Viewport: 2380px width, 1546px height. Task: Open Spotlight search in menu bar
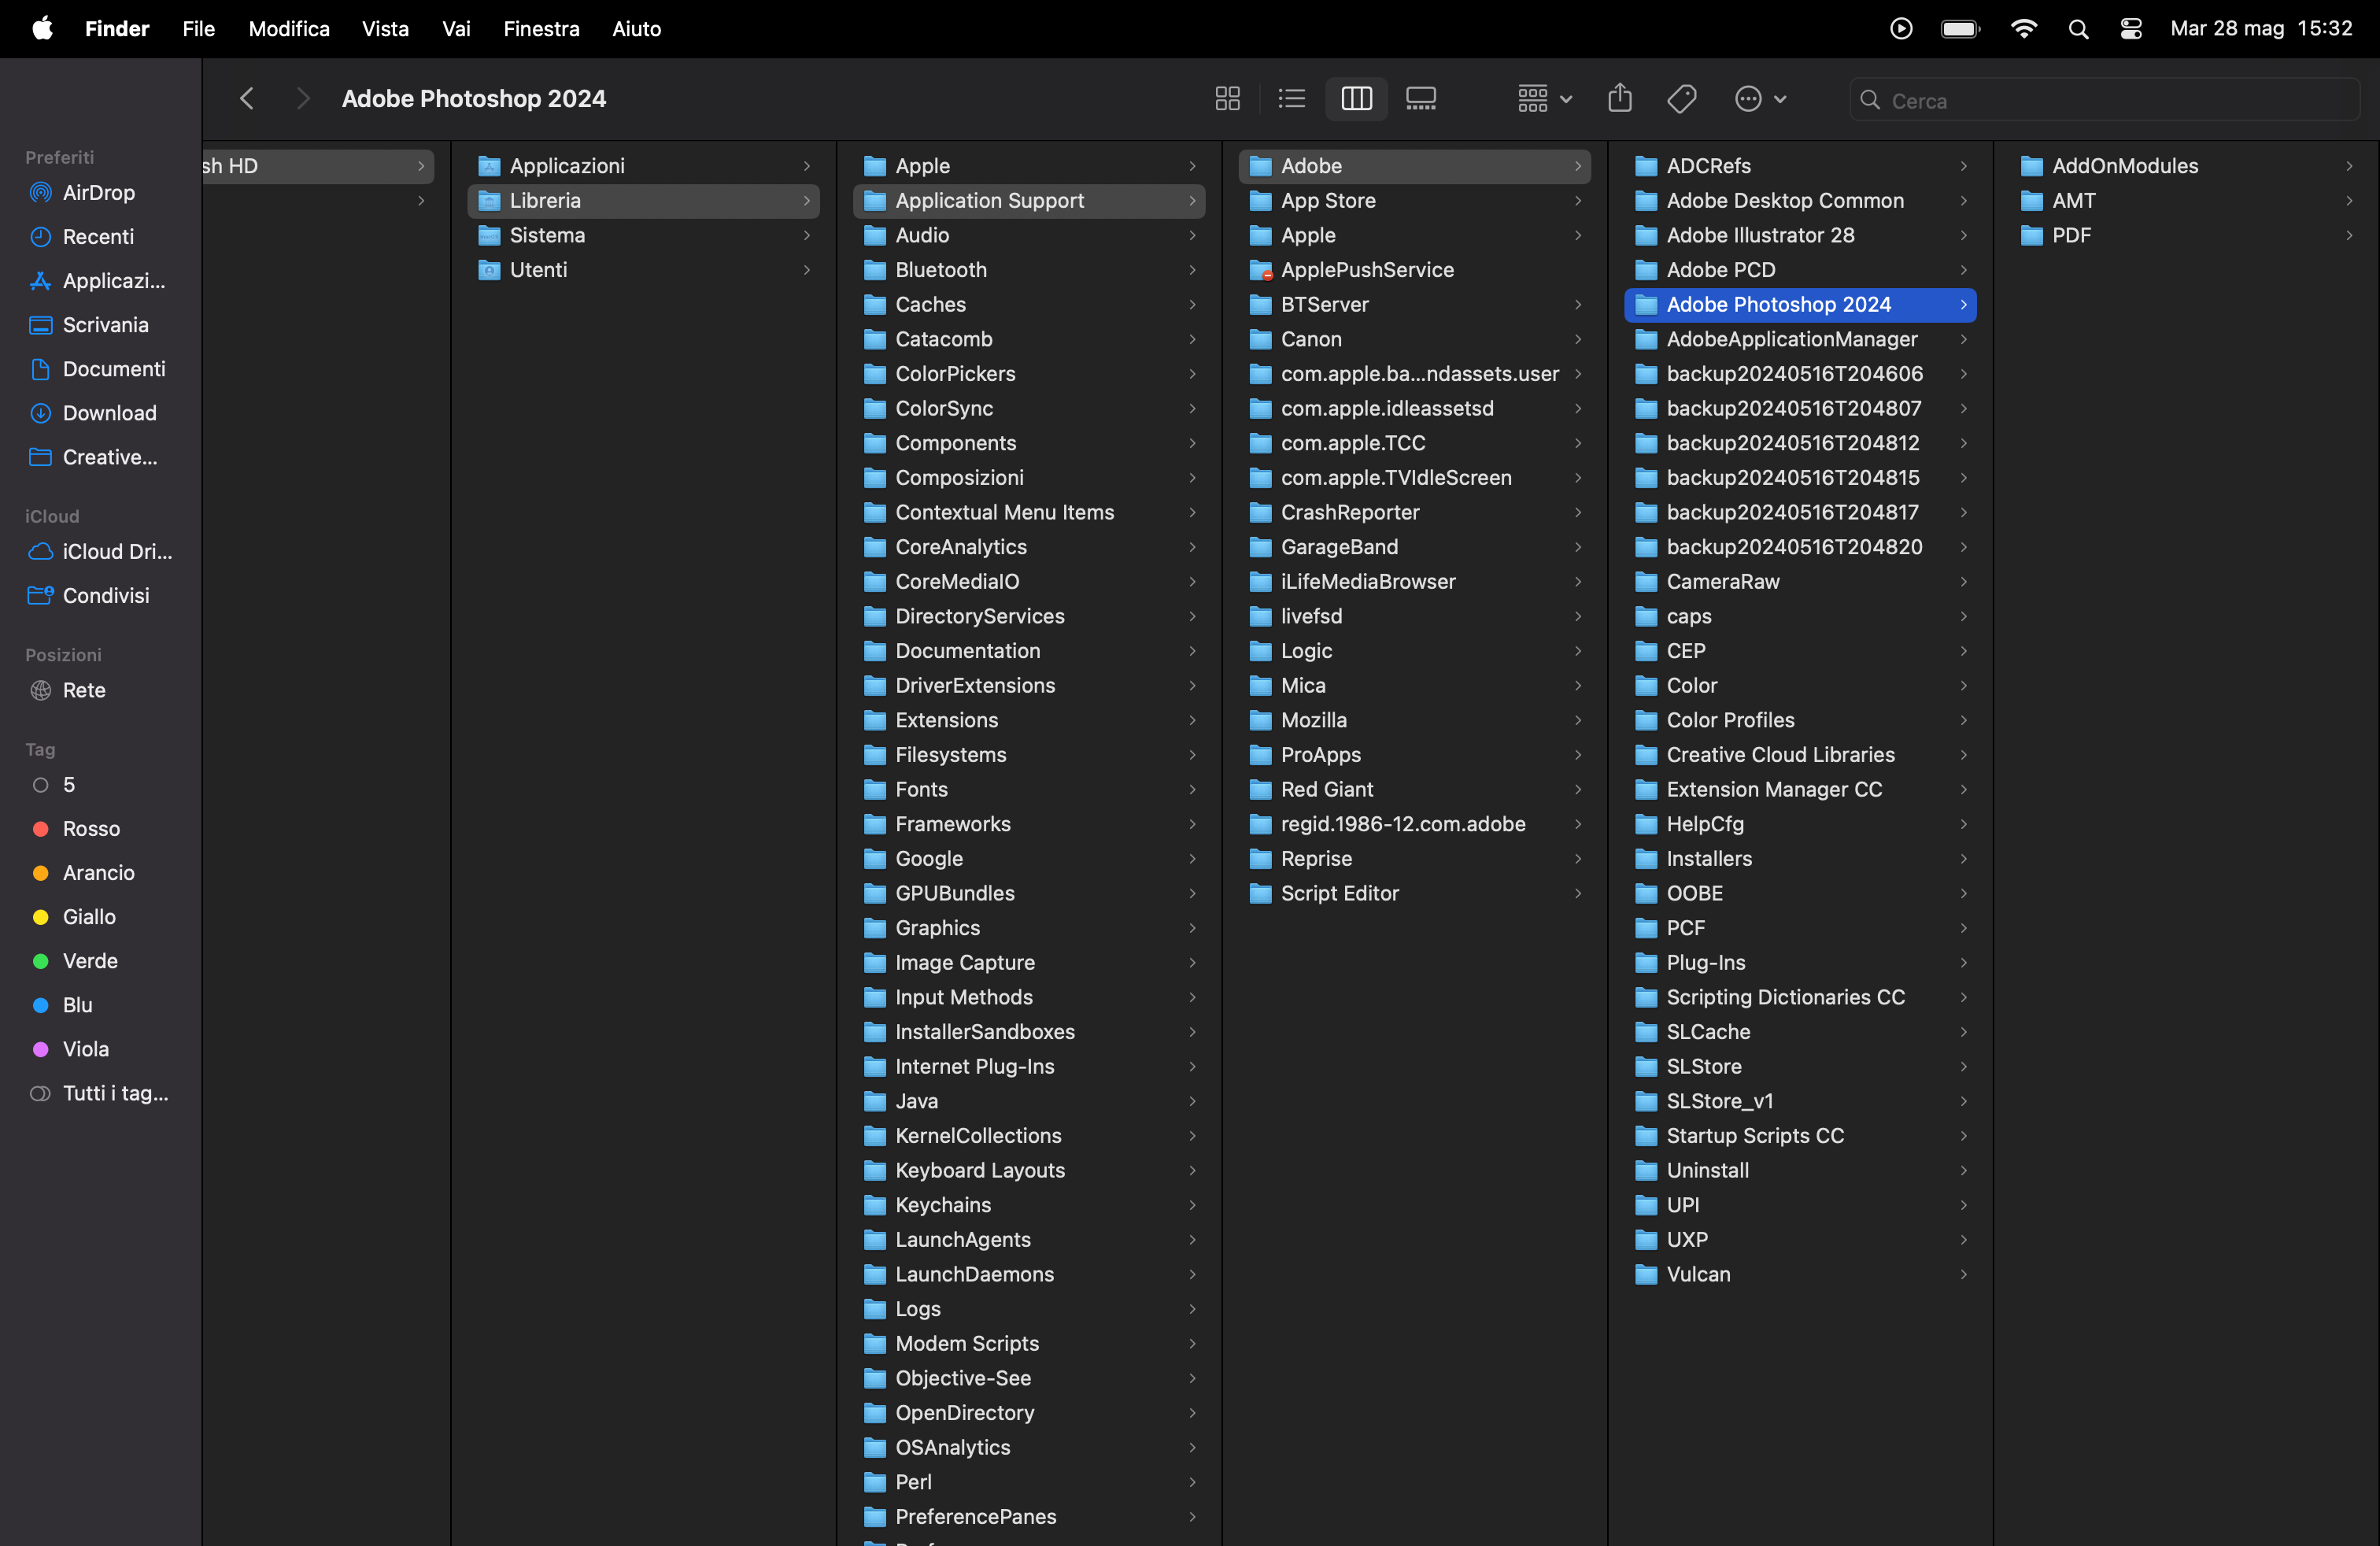(2078, 29)
